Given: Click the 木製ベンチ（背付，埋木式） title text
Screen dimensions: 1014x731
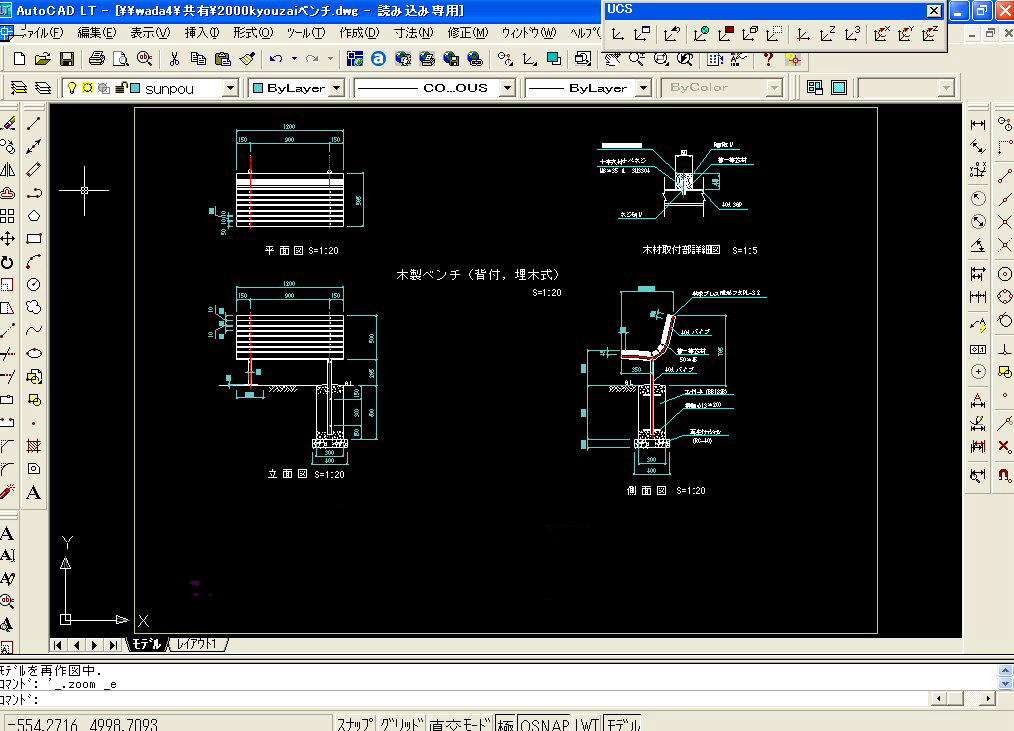Looking at the screenshot, I should pos(478,275).
